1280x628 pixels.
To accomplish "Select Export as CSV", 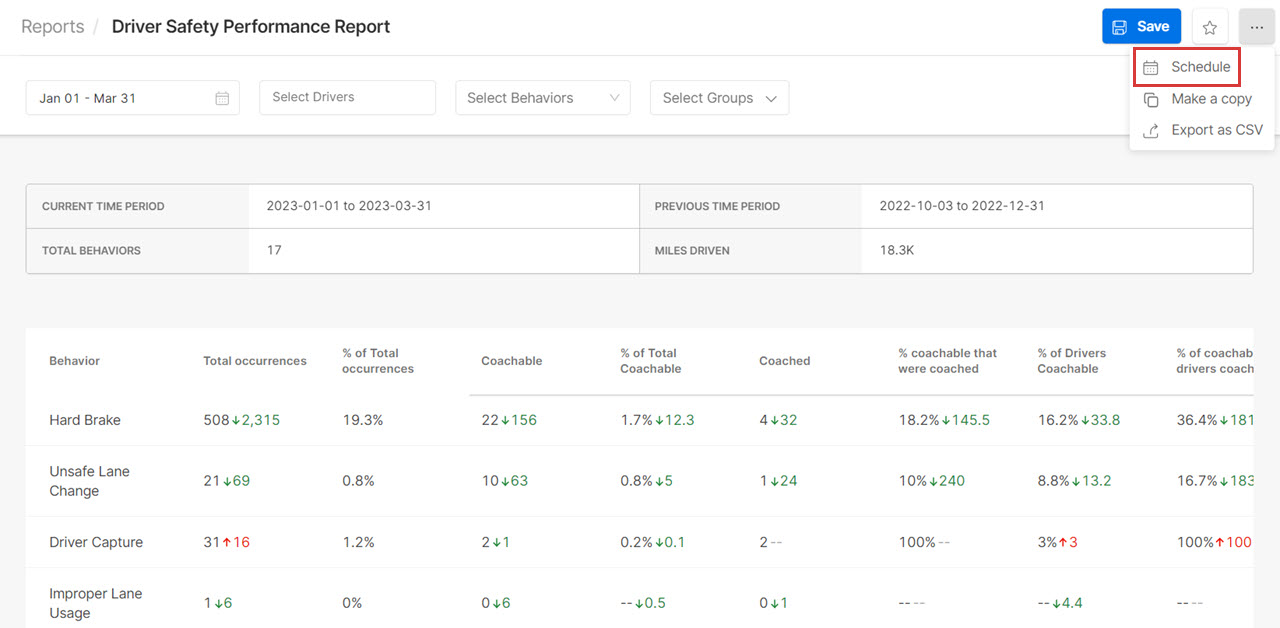I will [1216, 129].
